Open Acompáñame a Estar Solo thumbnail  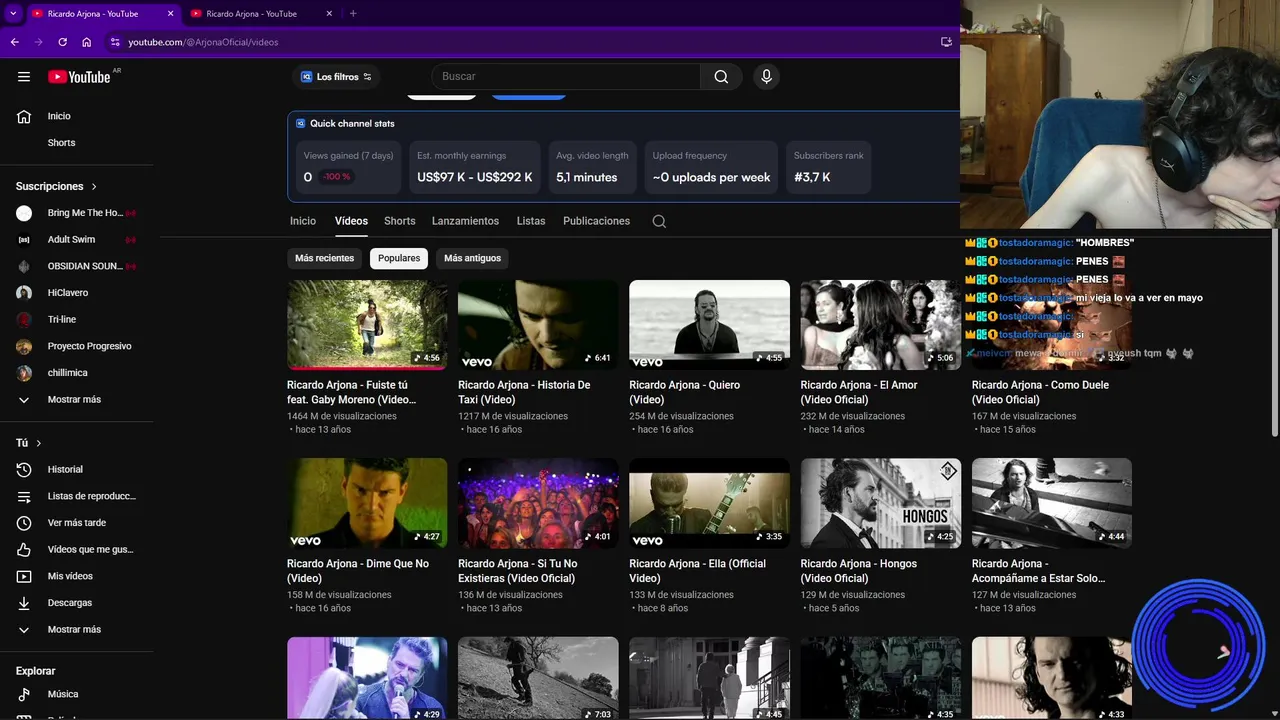pos(1052,503)
